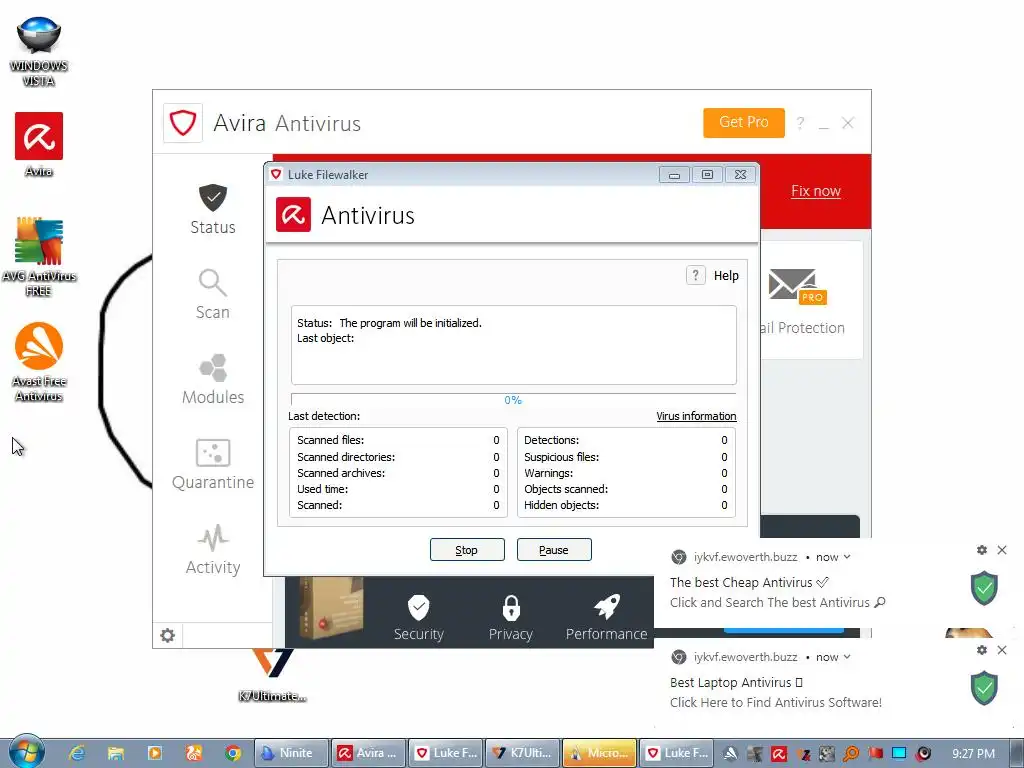Open Avira settings gear icon
Image resolution: width=1024 pixels, height=768 pixels.
click(x=168, y=635)
